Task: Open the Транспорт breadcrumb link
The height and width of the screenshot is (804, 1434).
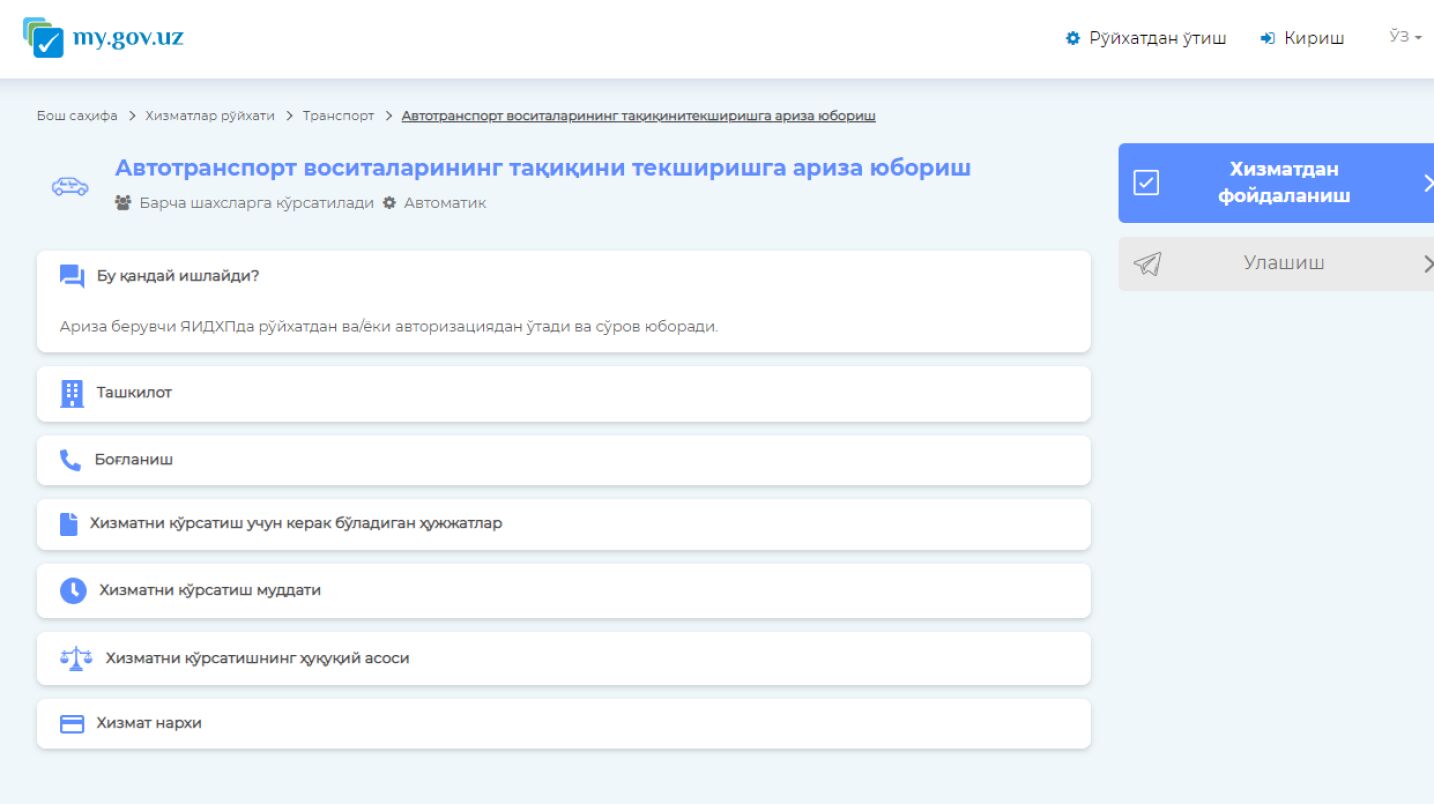Action: pos(338,116)
